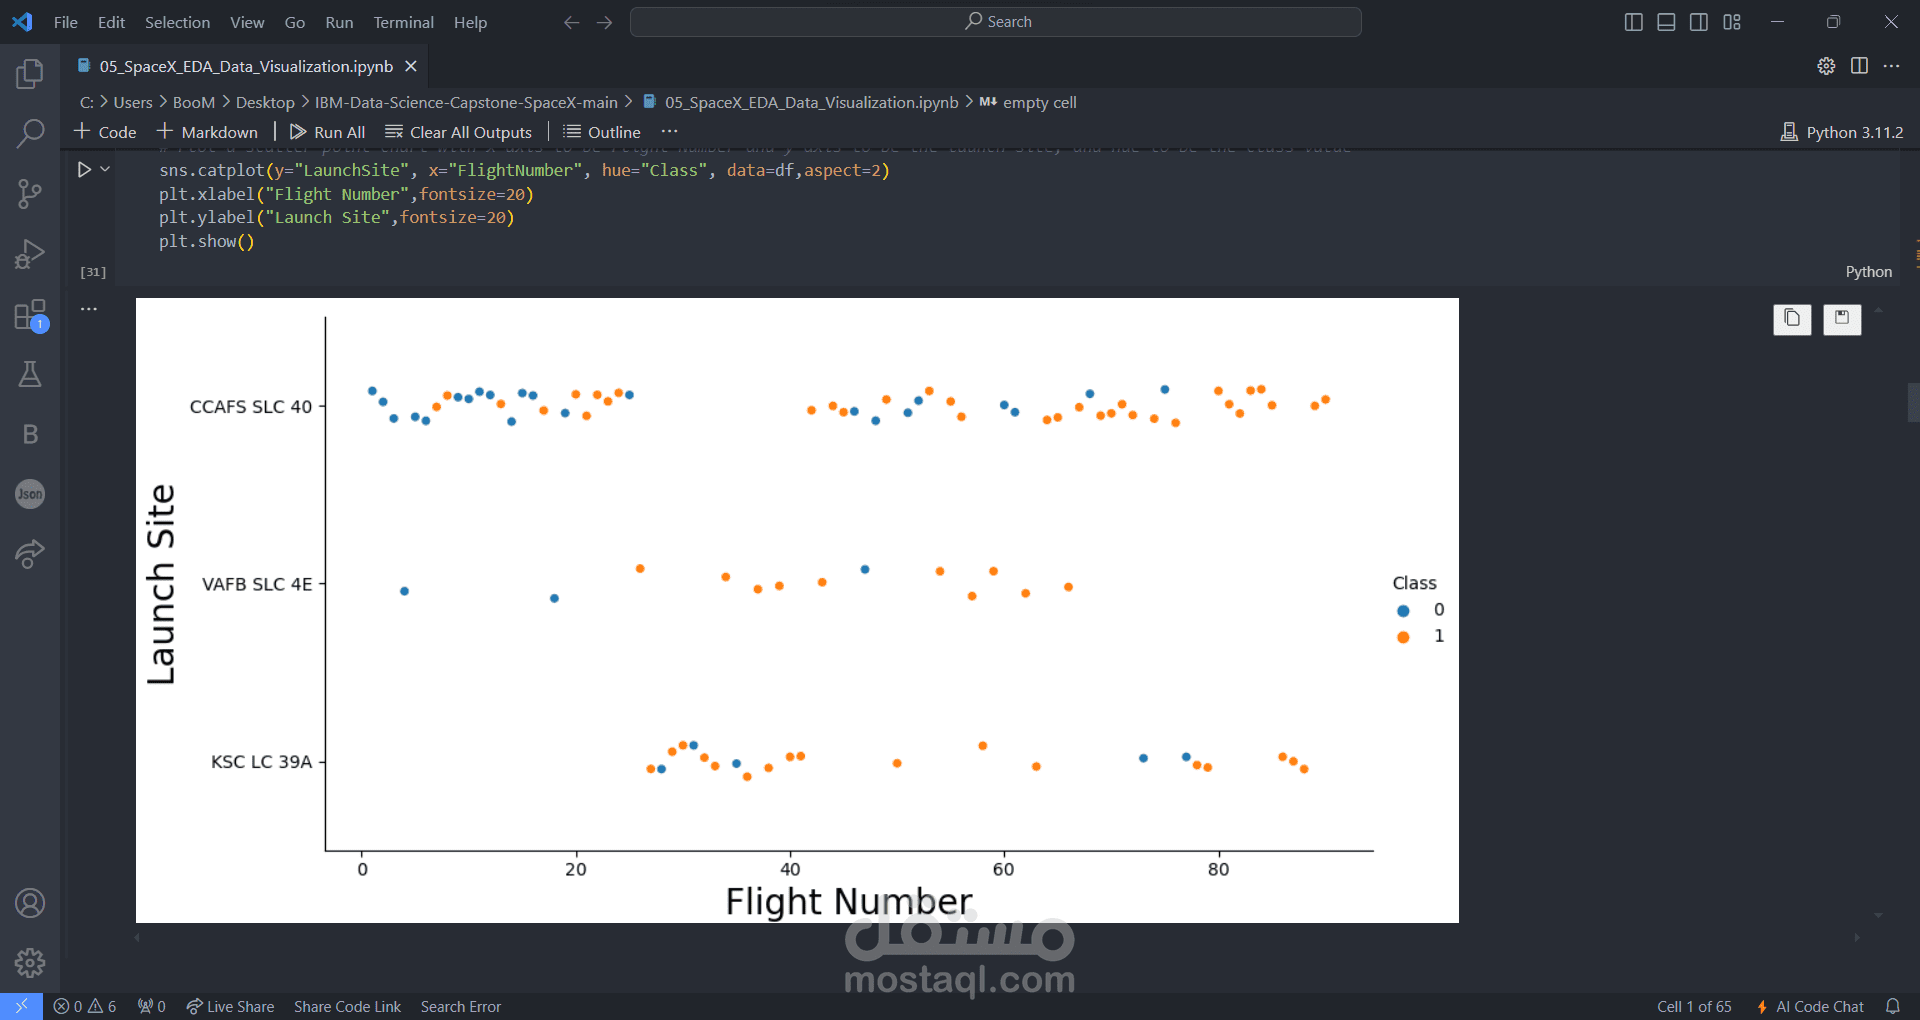
Task: Split the editor to the right
Action: (1859, 66)
